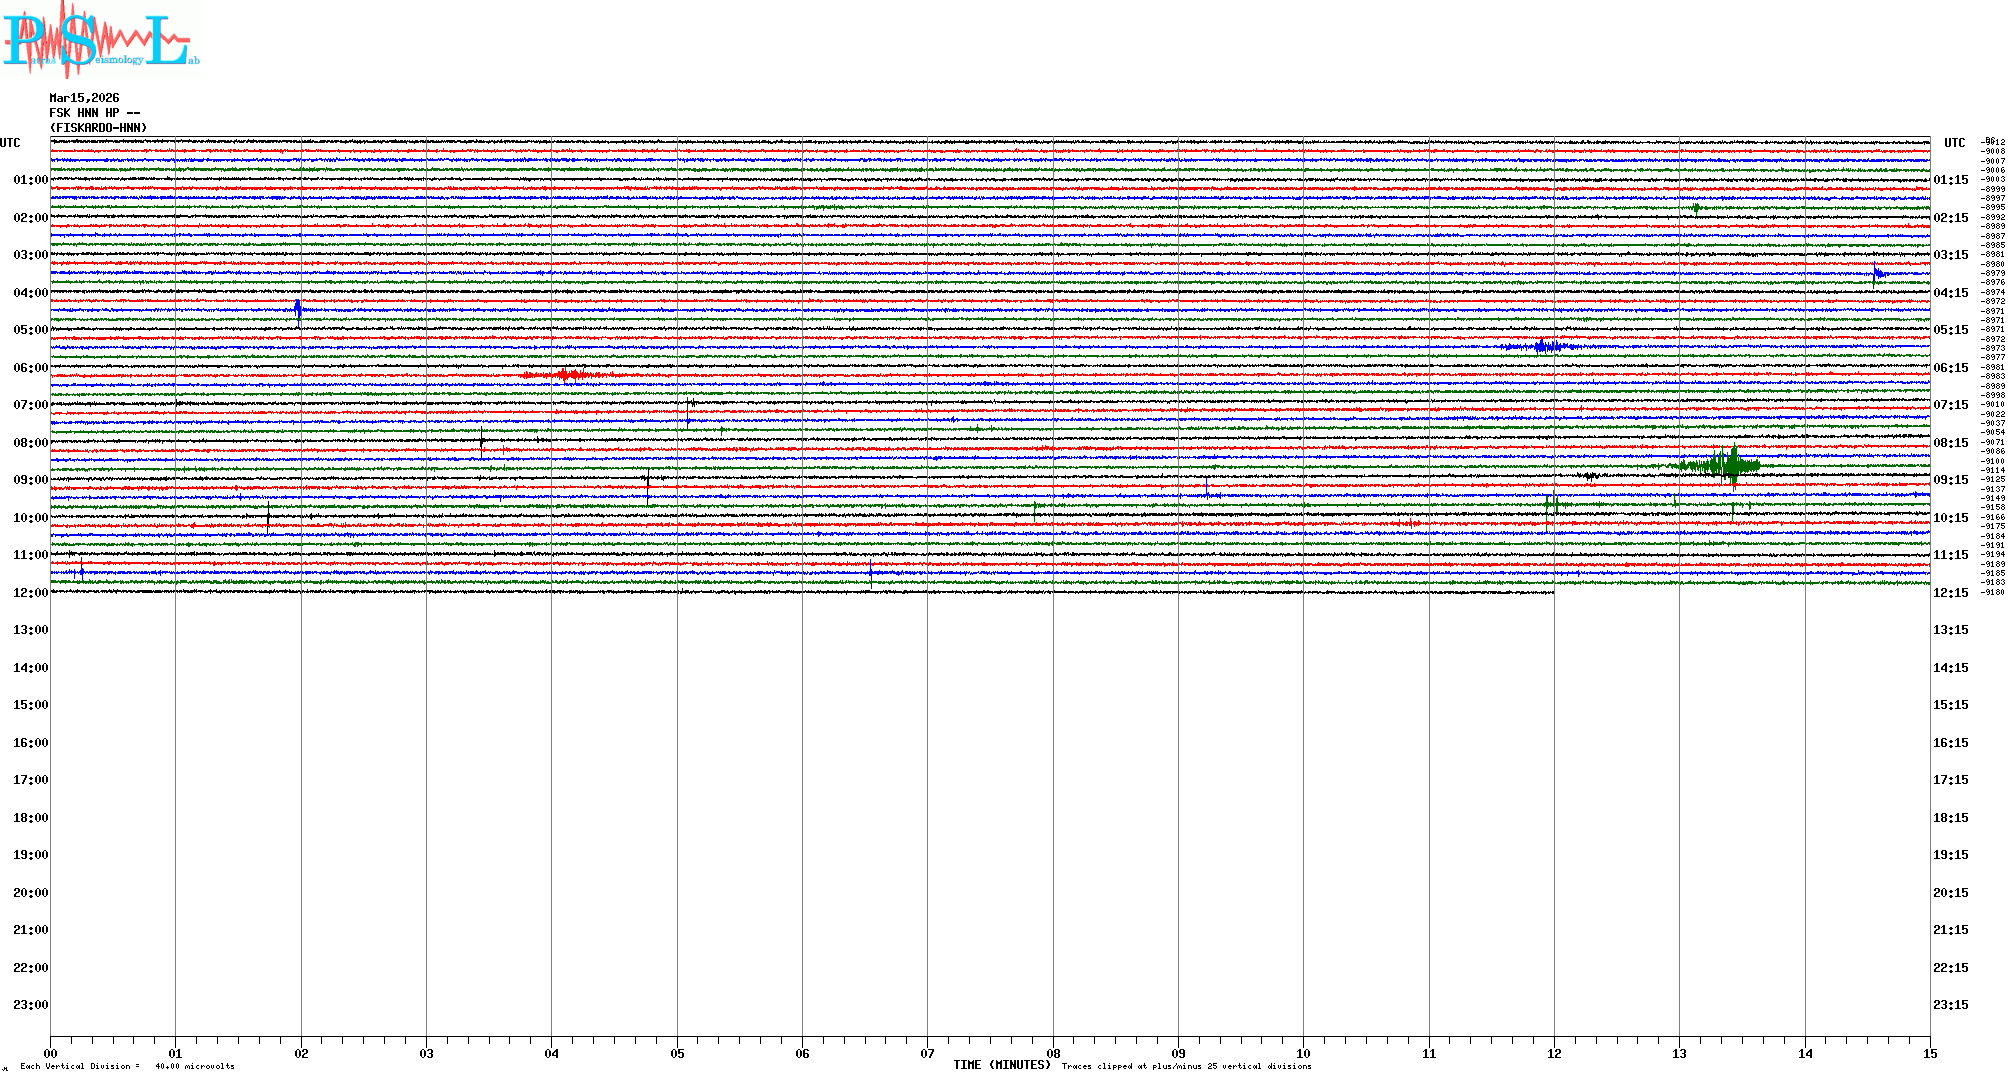The image size is (2010, 1080).
Task: Click the 18:15 label on right axis
Action: (1950, 818)
